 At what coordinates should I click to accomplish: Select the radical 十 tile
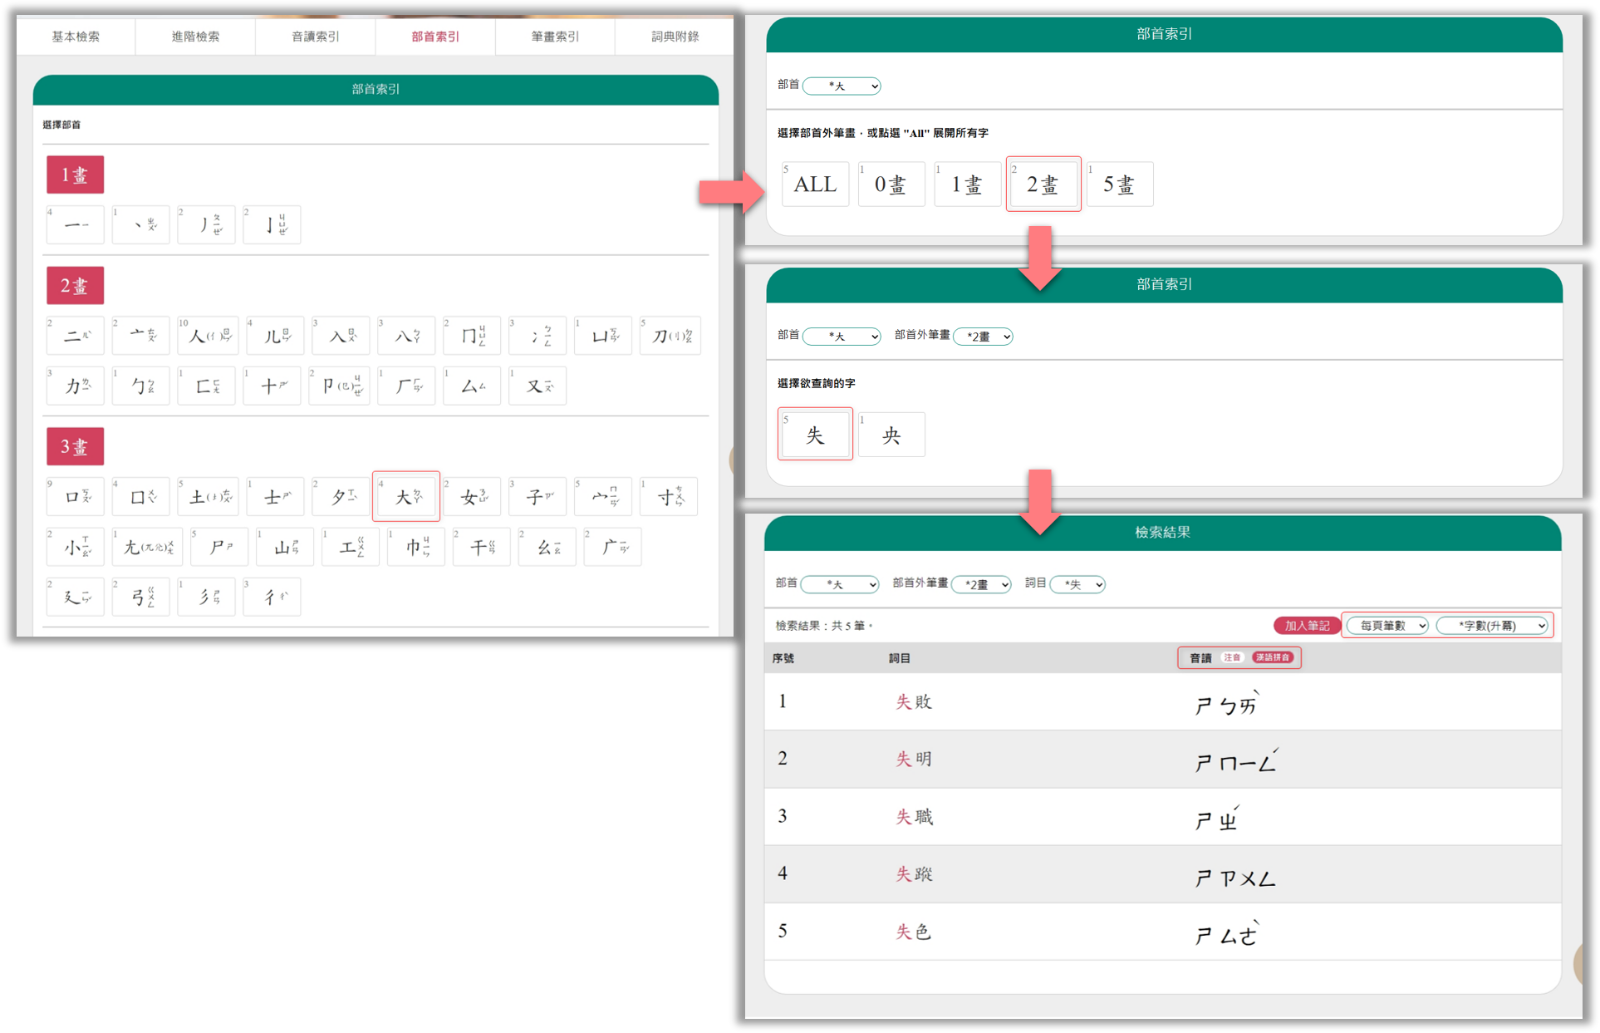pyautogui.click(x=272, y=386)
